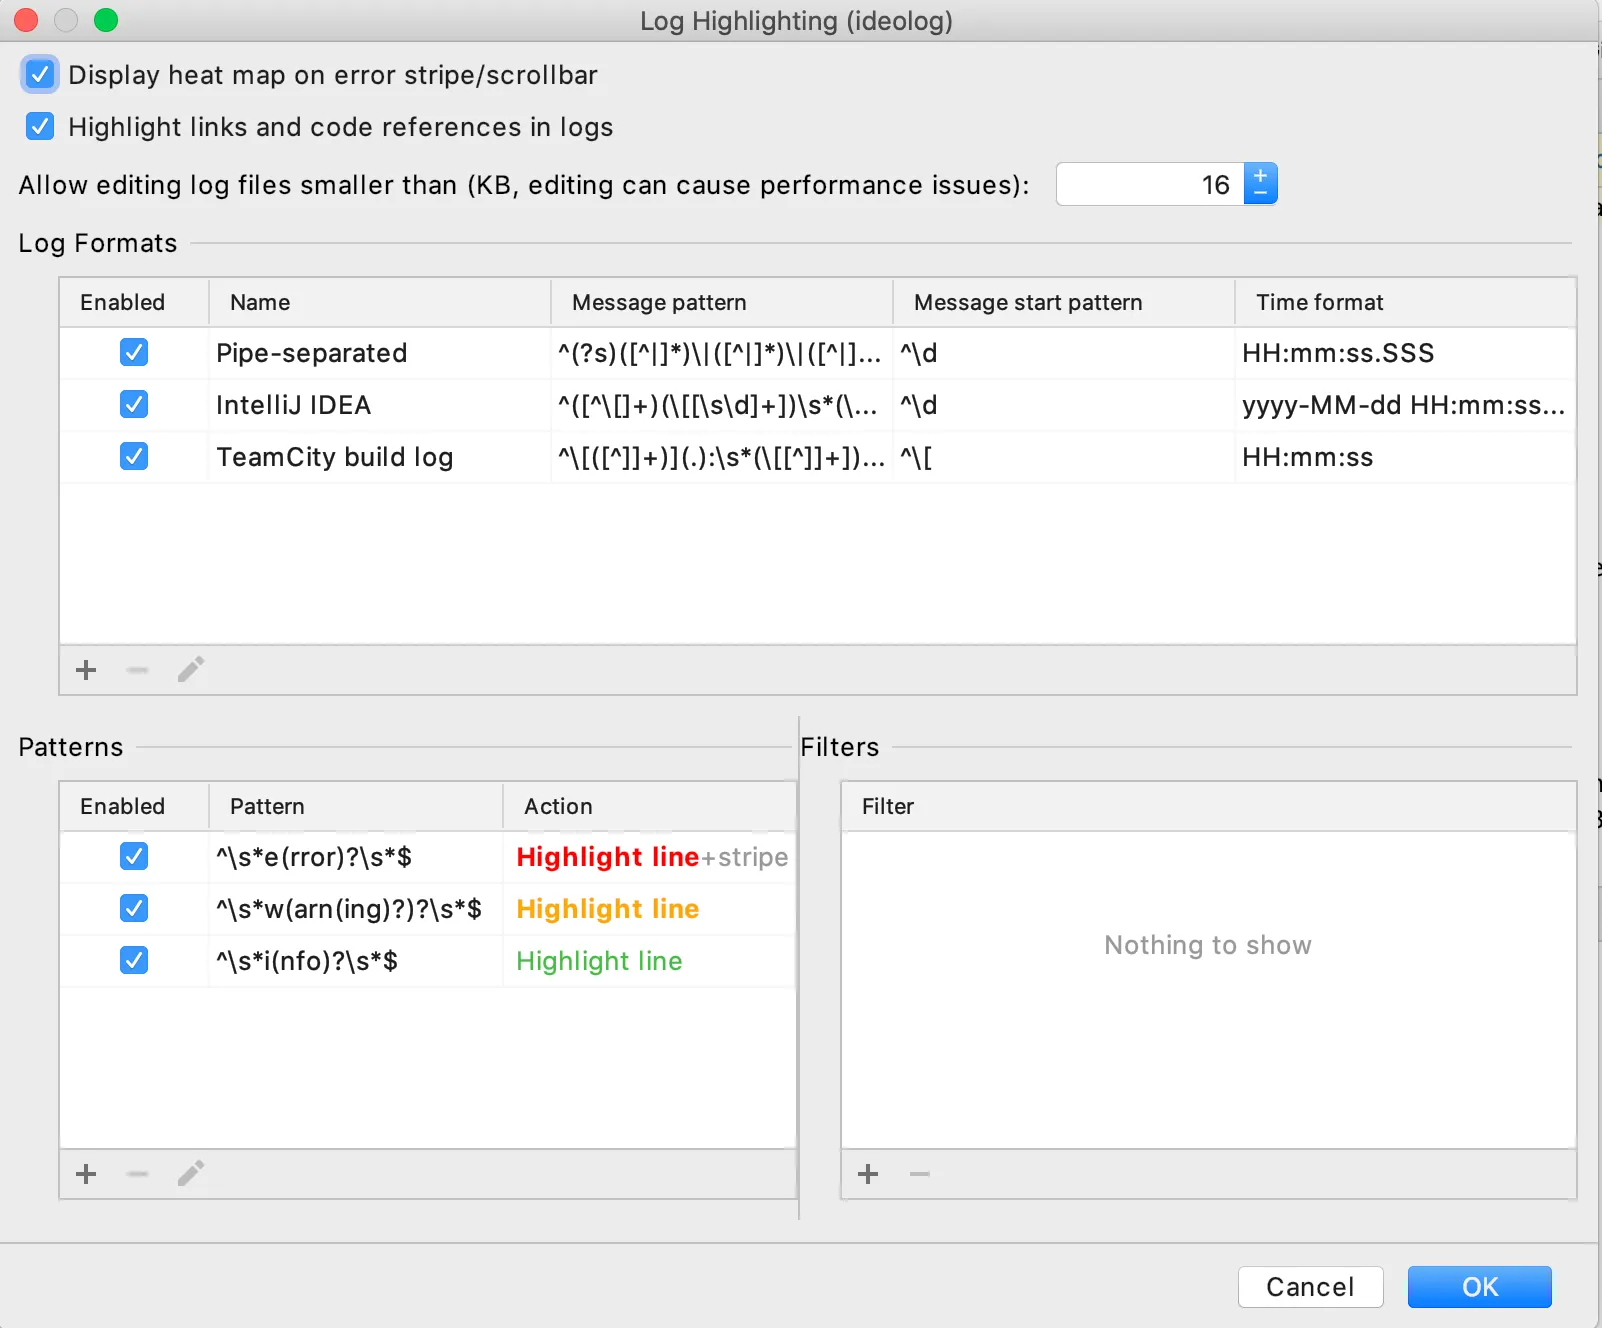Disable the TeamCity build log format
This screenshot has height=1328, width=1602.
[x=134, y=457]
